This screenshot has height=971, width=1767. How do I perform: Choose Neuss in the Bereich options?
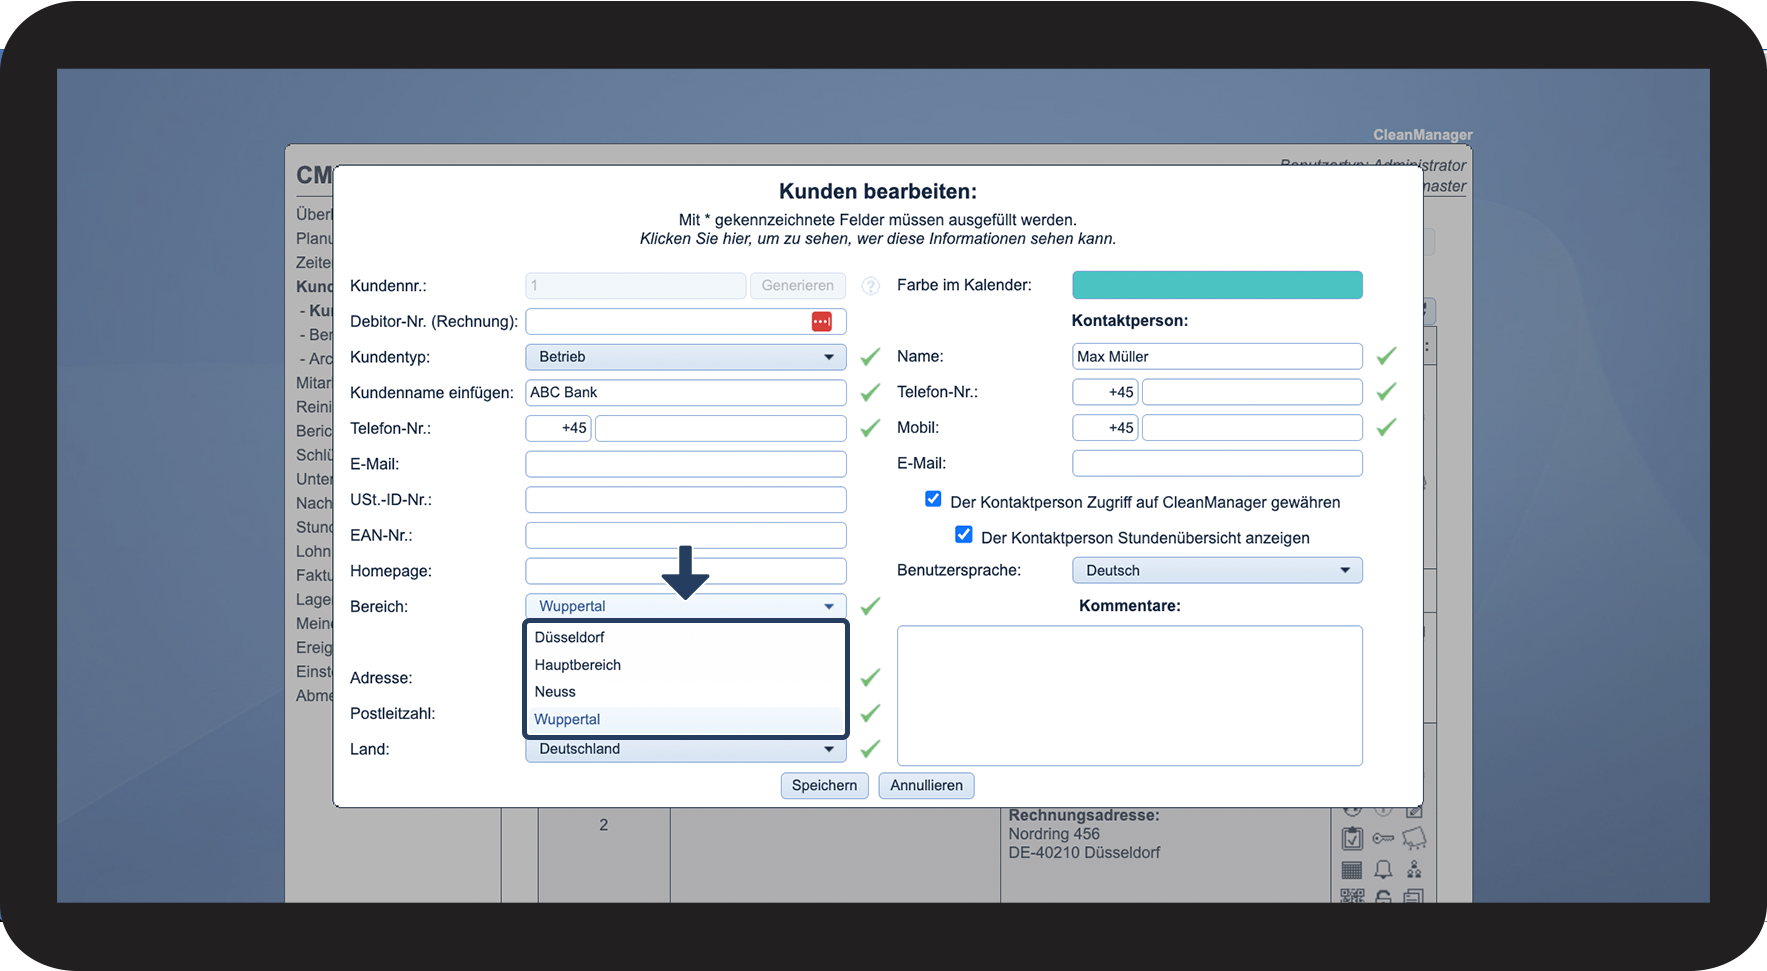[555, 692]
